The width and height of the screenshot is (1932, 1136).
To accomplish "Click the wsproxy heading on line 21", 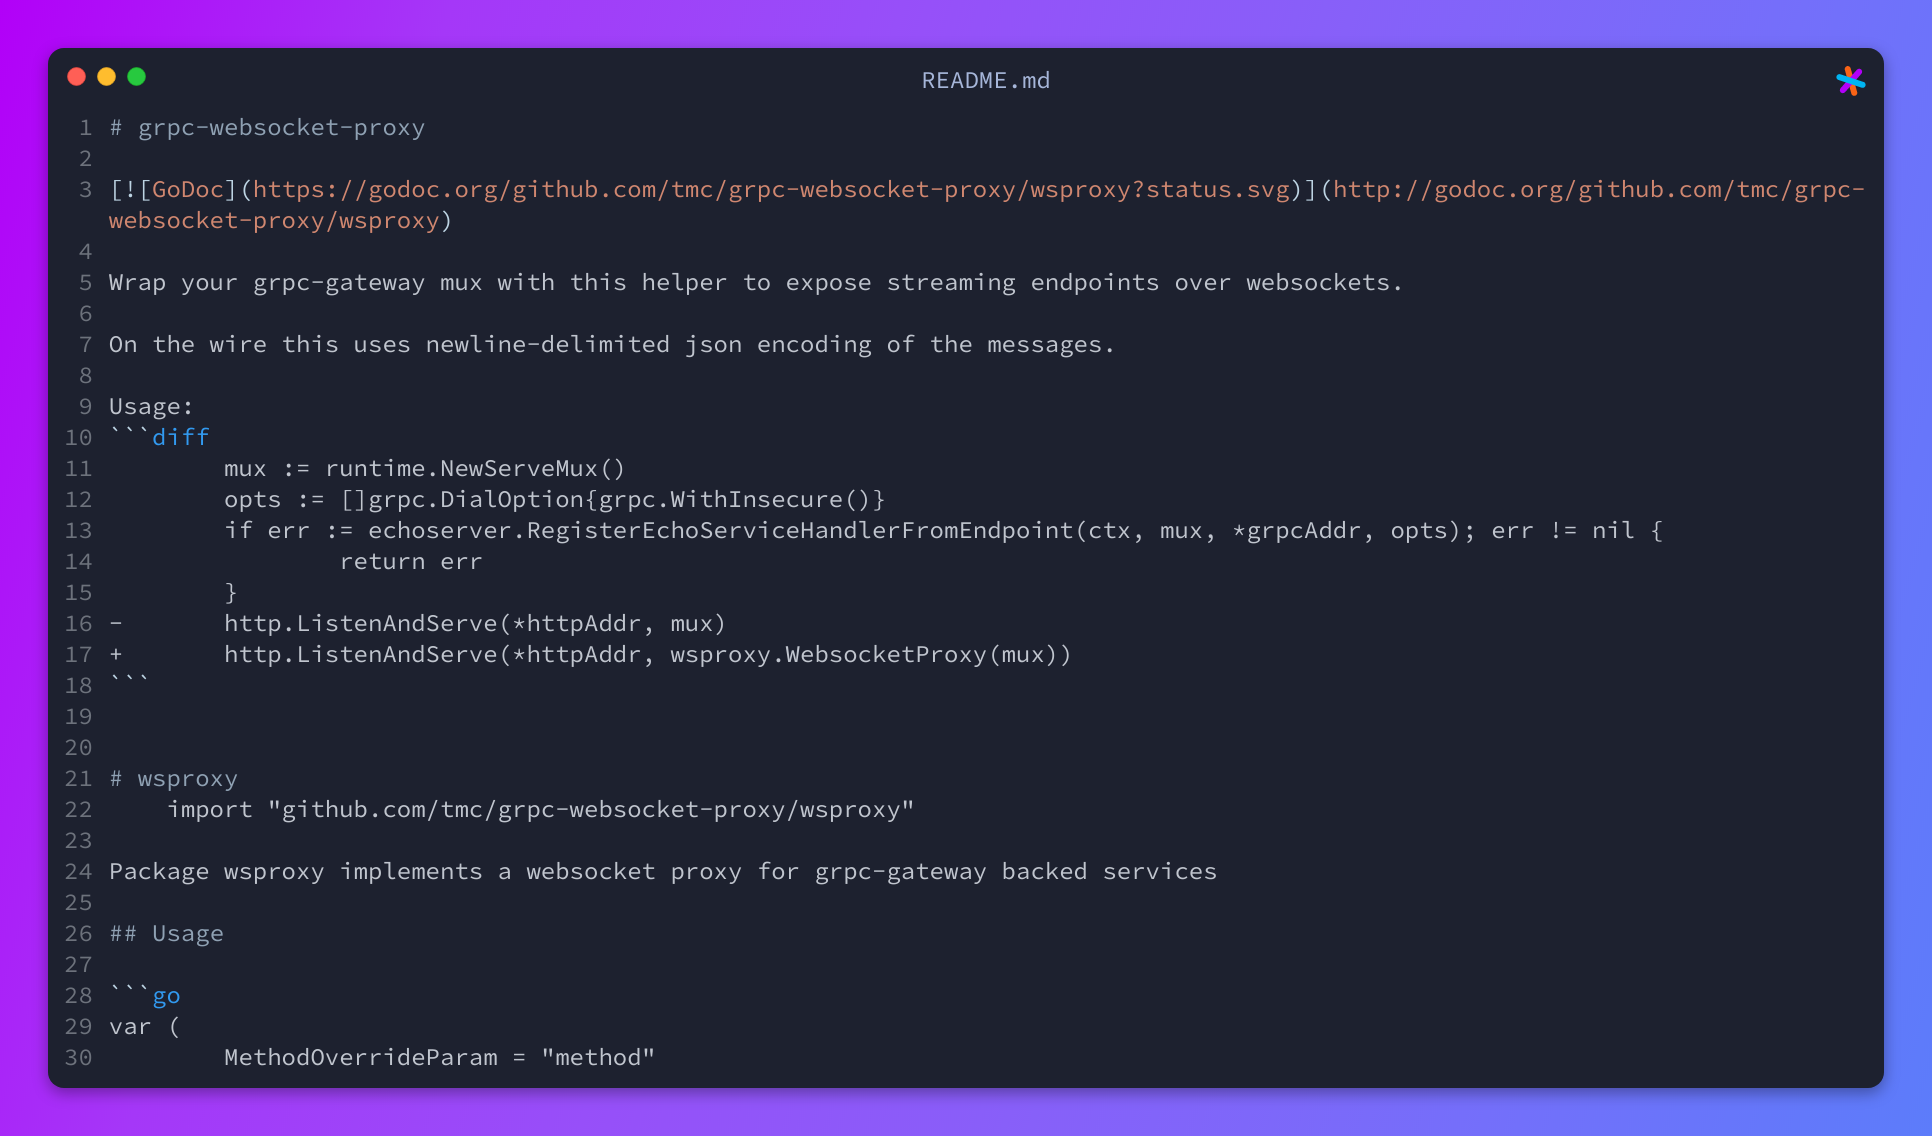I will pos(174,779).
